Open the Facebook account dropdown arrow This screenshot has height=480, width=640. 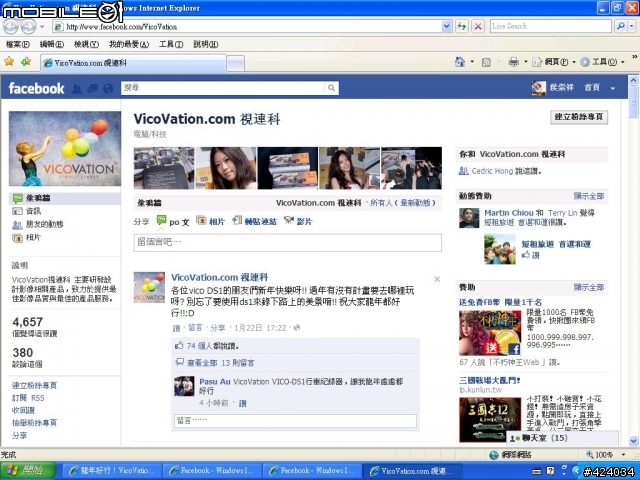(613, 88)
